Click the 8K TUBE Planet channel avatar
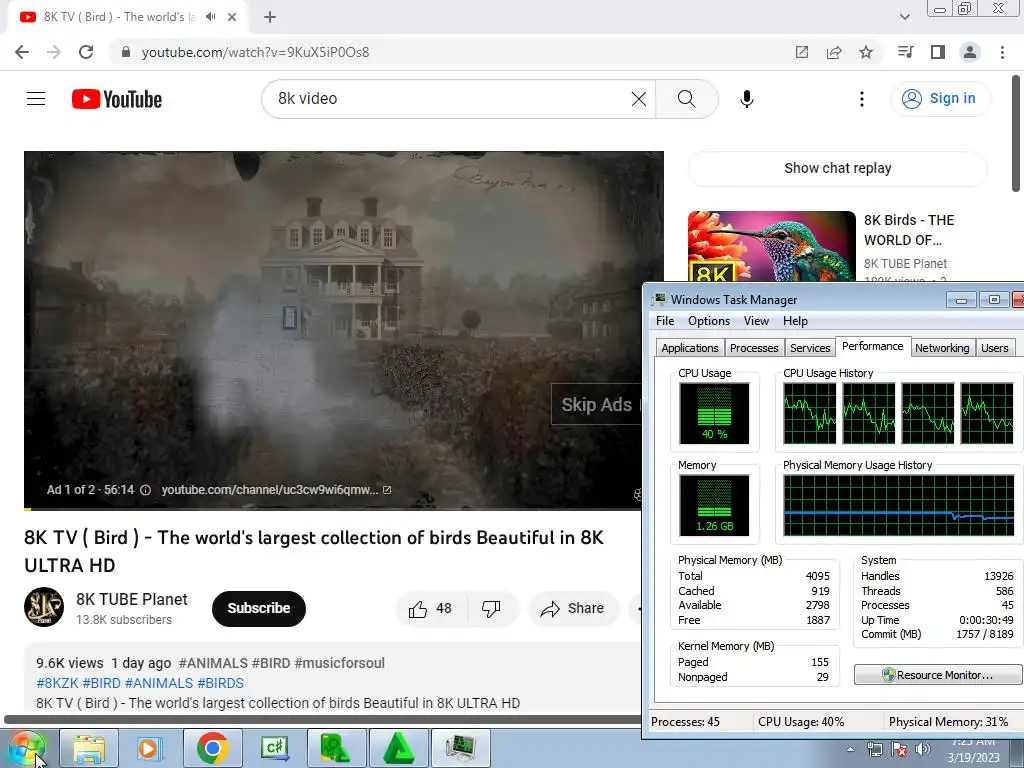1024x768 pixels. pos(44,607)
